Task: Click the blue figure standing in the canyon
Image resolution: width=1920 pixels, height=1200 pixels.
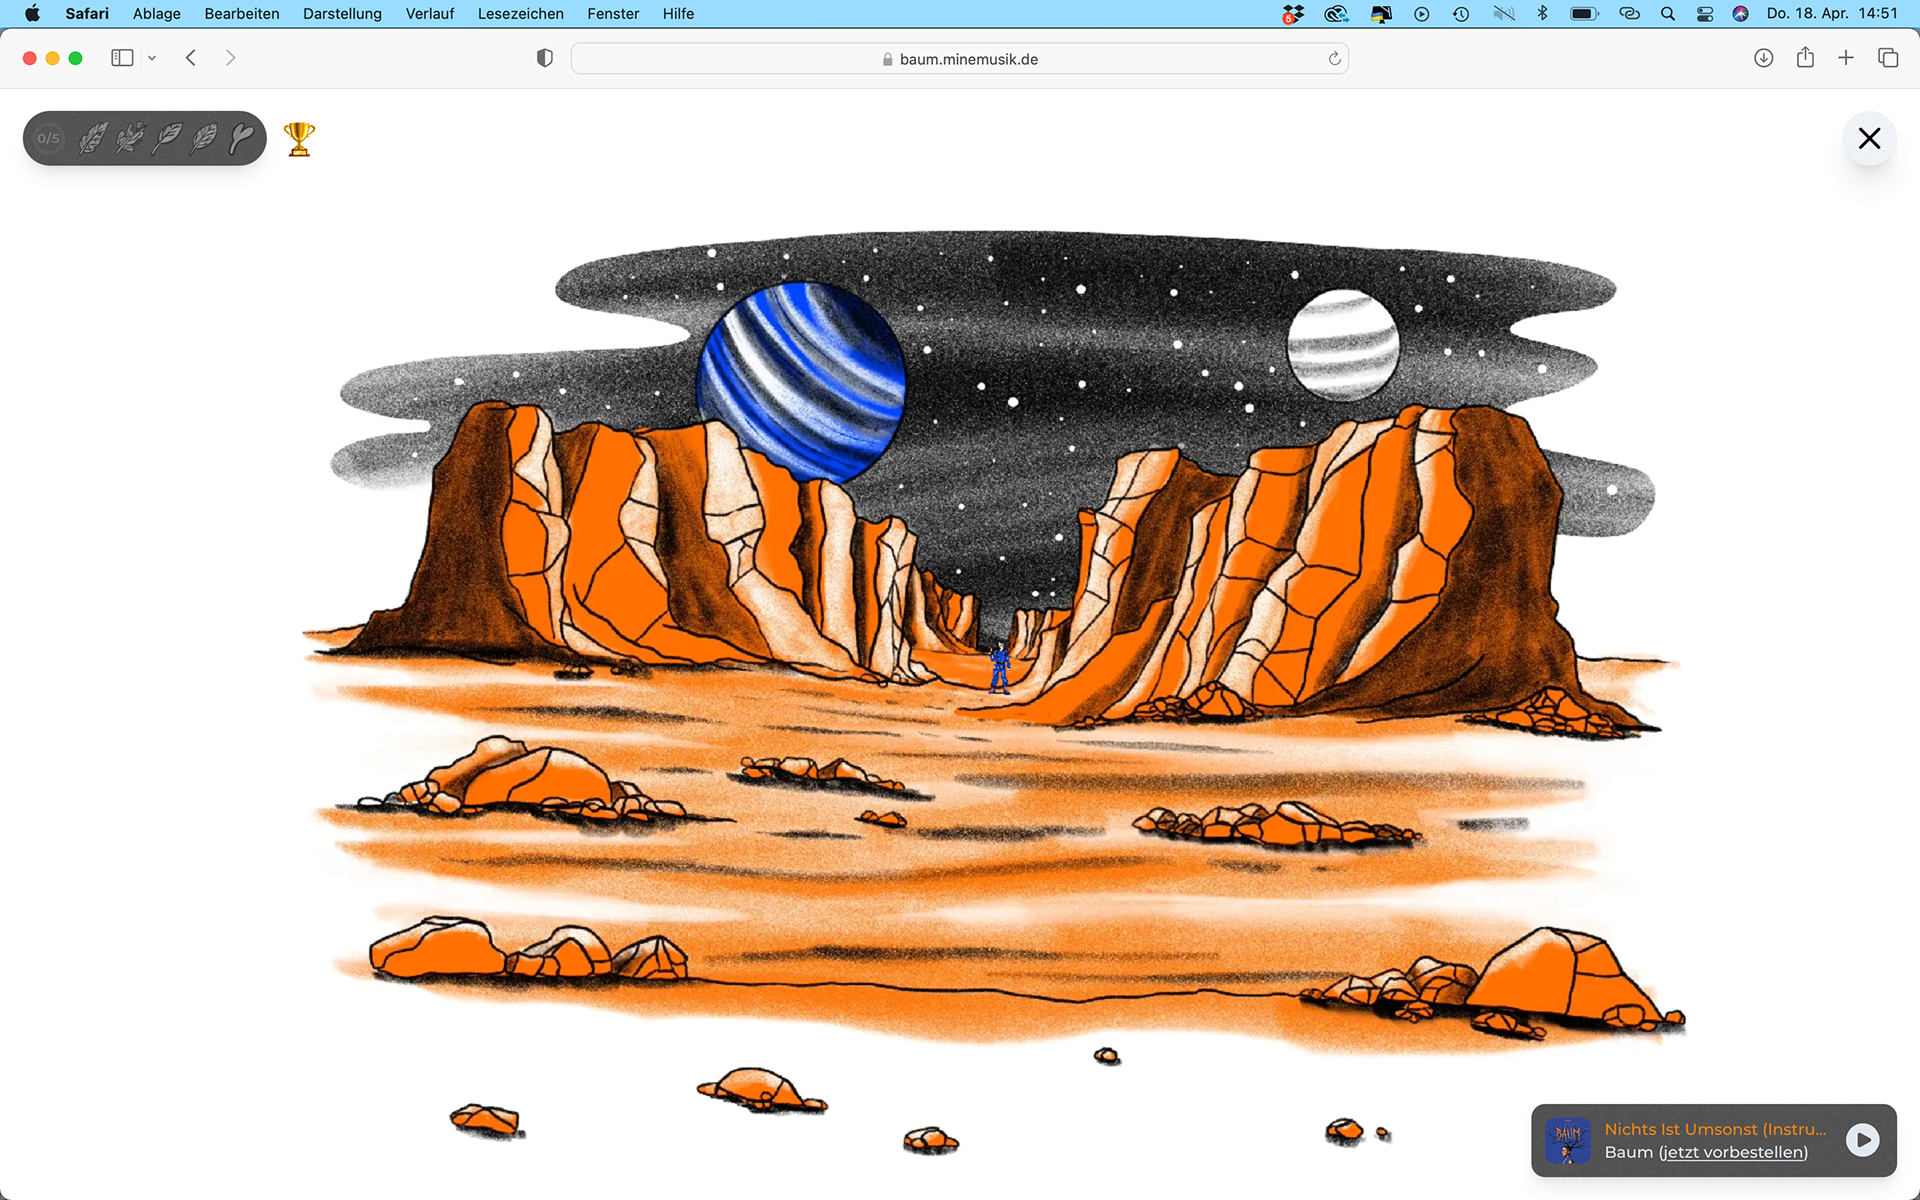Action: (x=999, y=670)
